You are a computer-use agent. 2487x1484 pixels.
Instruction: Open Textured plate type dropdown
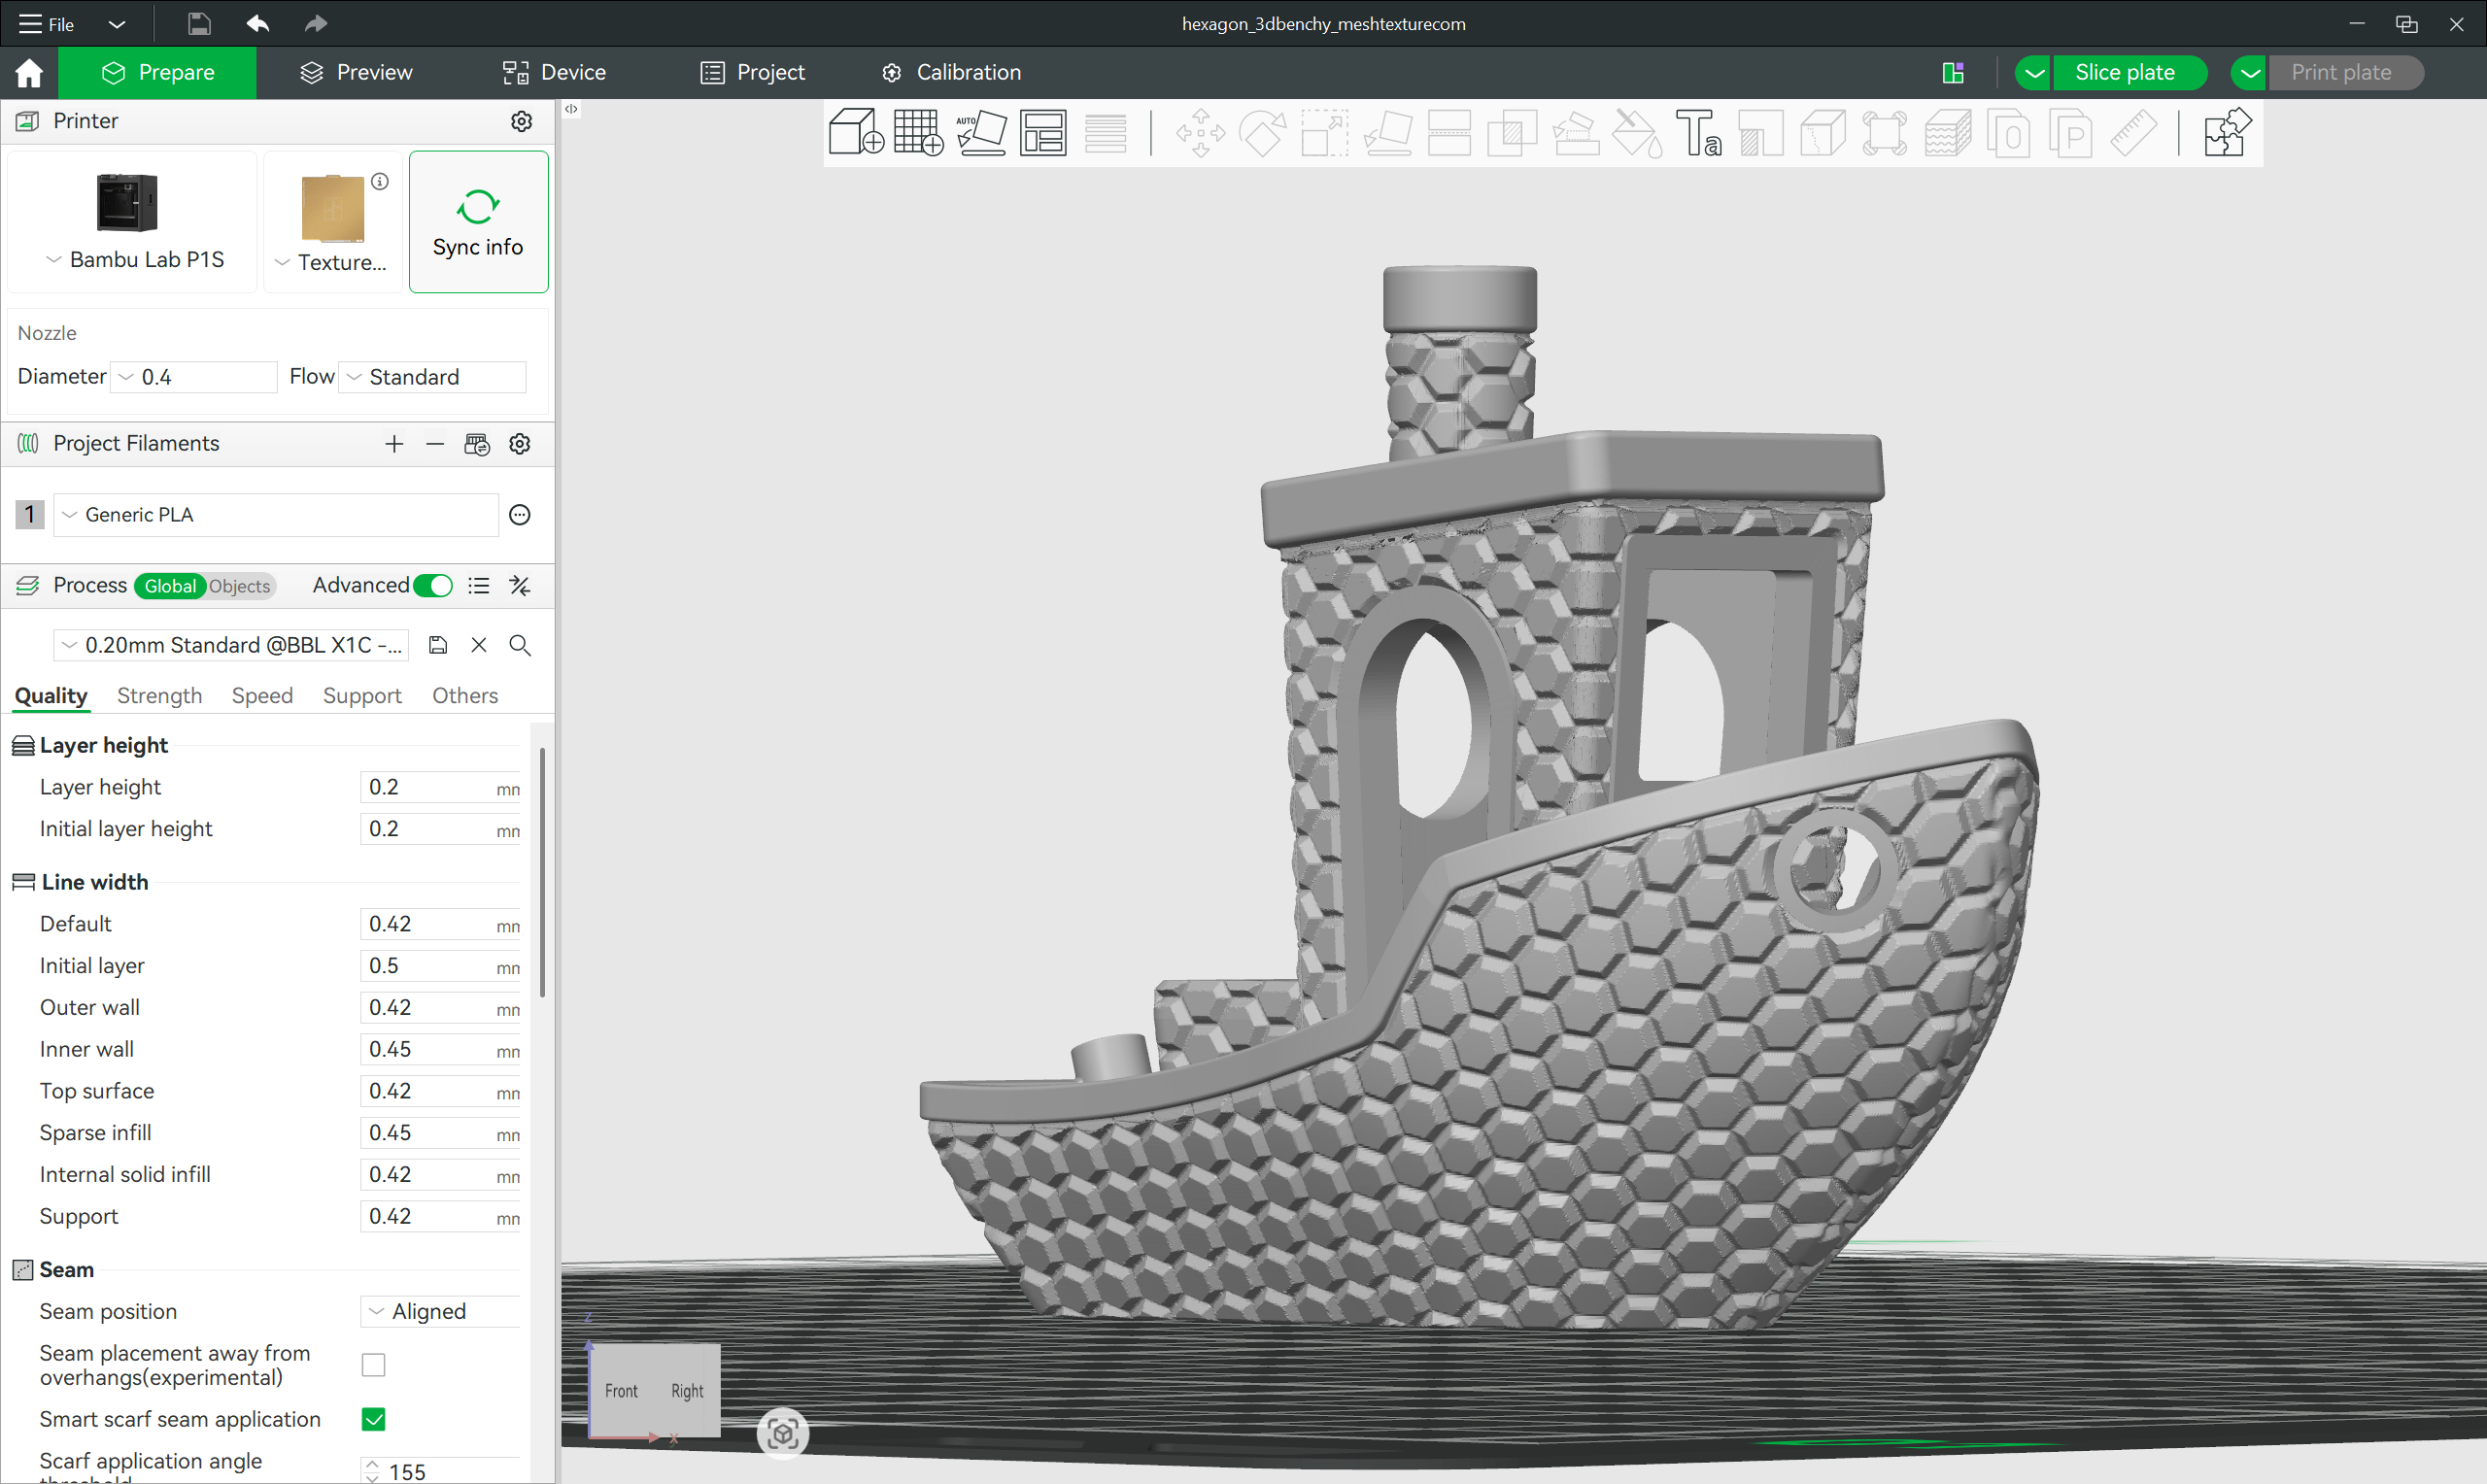click(x=331, y=262)
